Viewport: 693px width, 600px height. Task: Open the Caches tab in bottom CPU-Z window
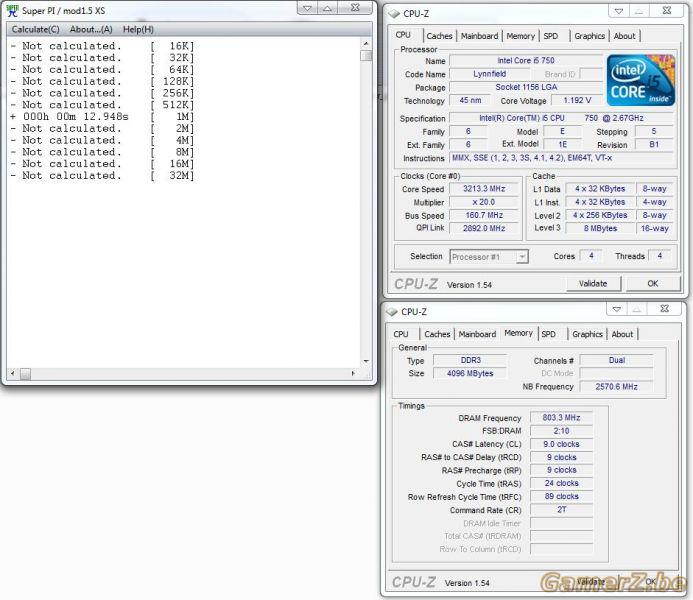pyautogui.click(x=437, y=334)
